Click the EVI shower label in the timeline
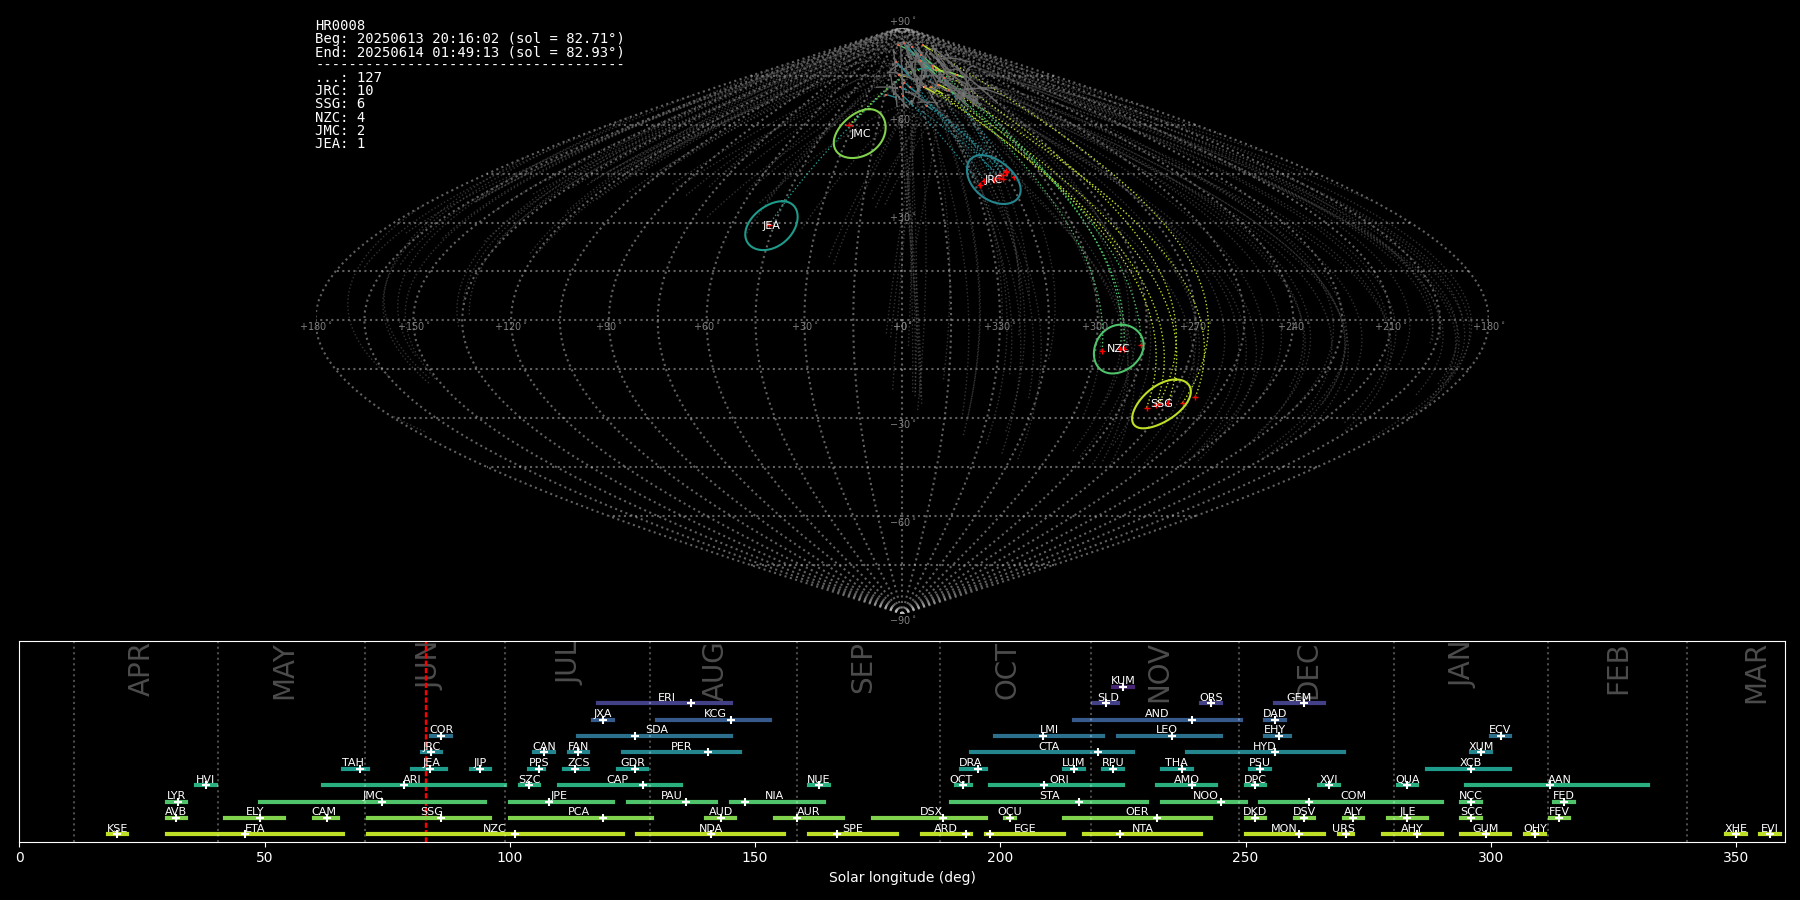 1770,829
